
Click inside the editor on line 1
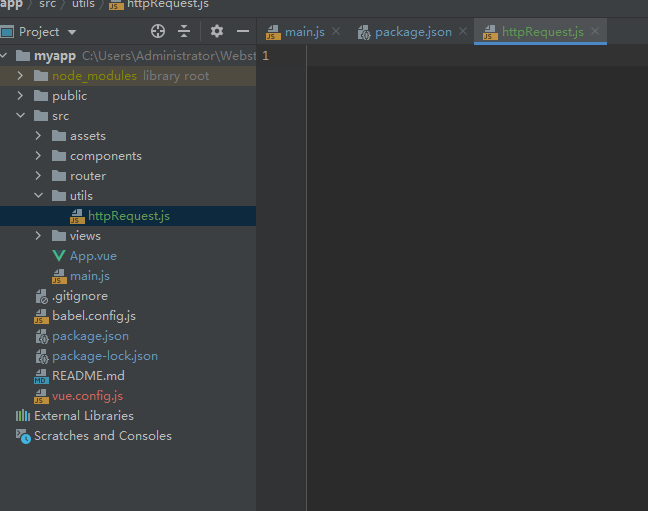pyautogui.click(x=450, y=56)
